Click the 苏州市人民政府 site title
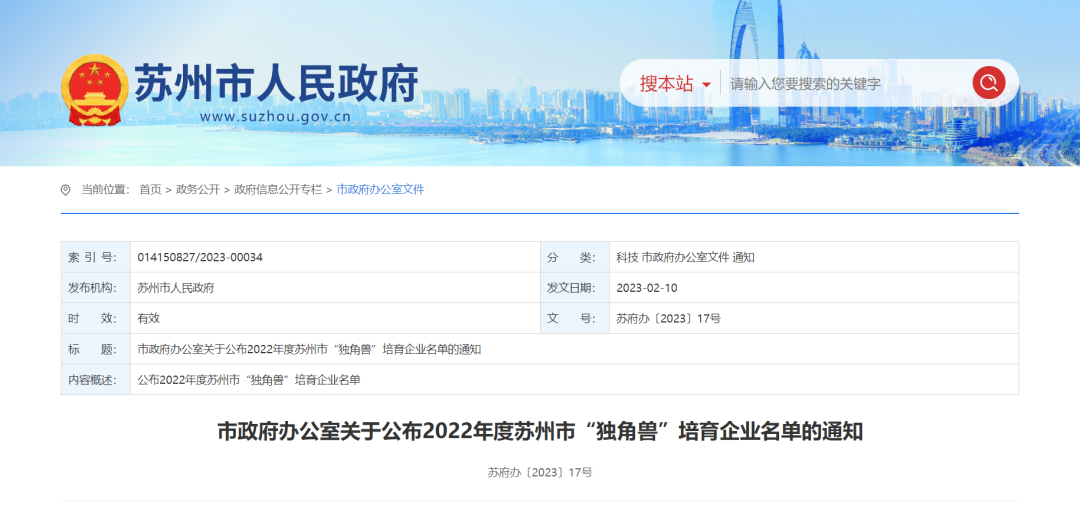The width and height of the screenshot is (1080, 513). 276,83
